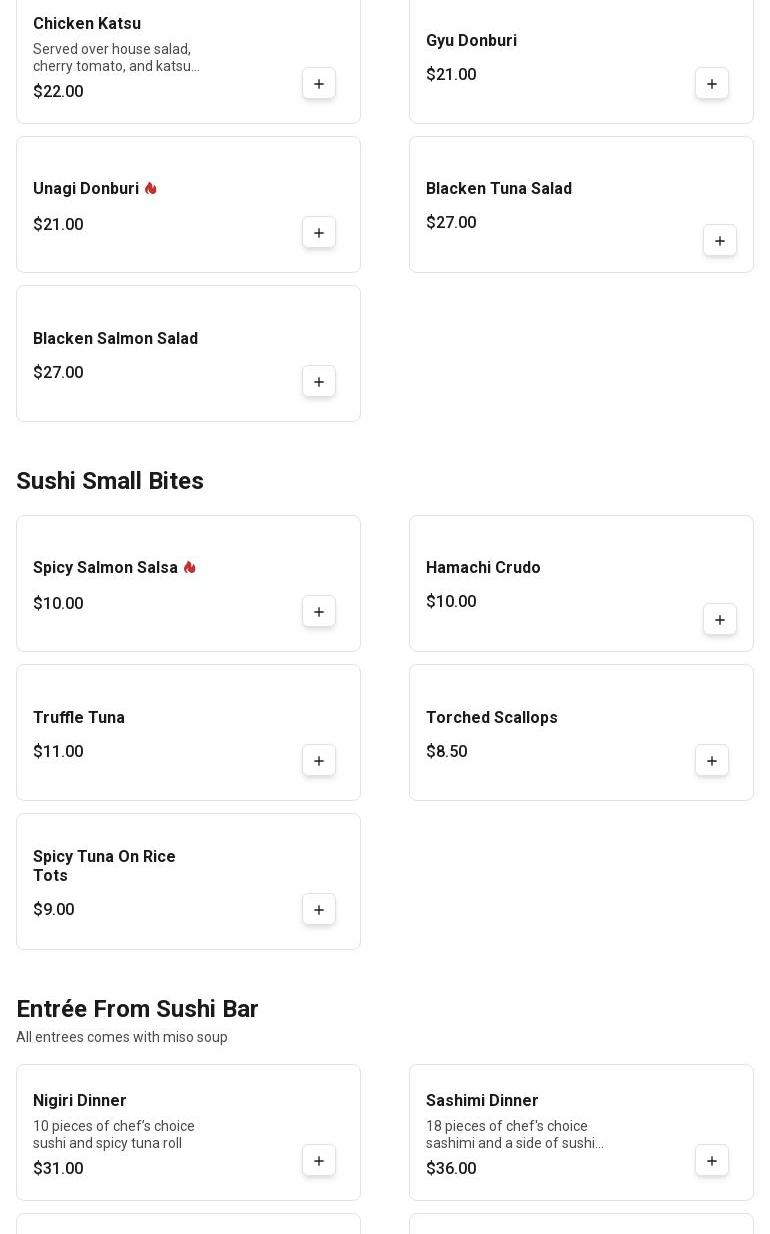Open the Chicken Katsu item description

click(x=116, y=58)
